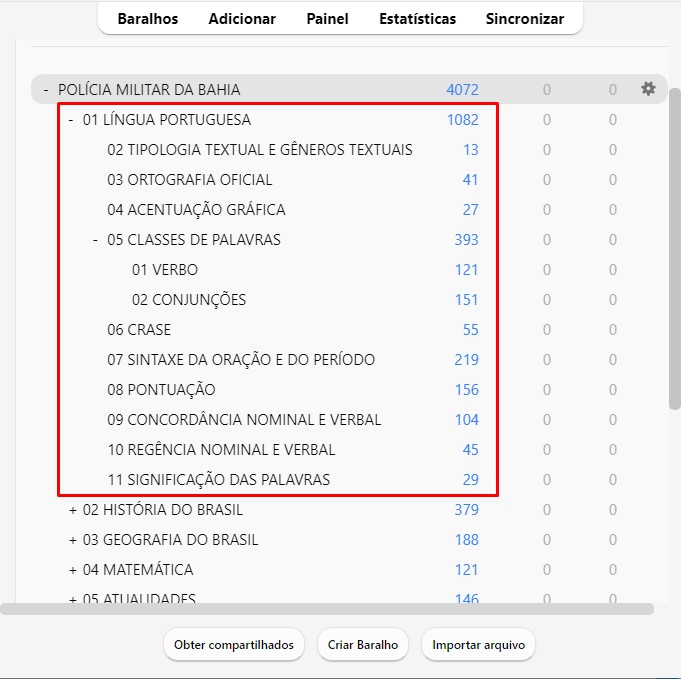Click the count 151 for CONJUNÇÕES
This screenshot has height=679, width=681.
coord(466,299)
